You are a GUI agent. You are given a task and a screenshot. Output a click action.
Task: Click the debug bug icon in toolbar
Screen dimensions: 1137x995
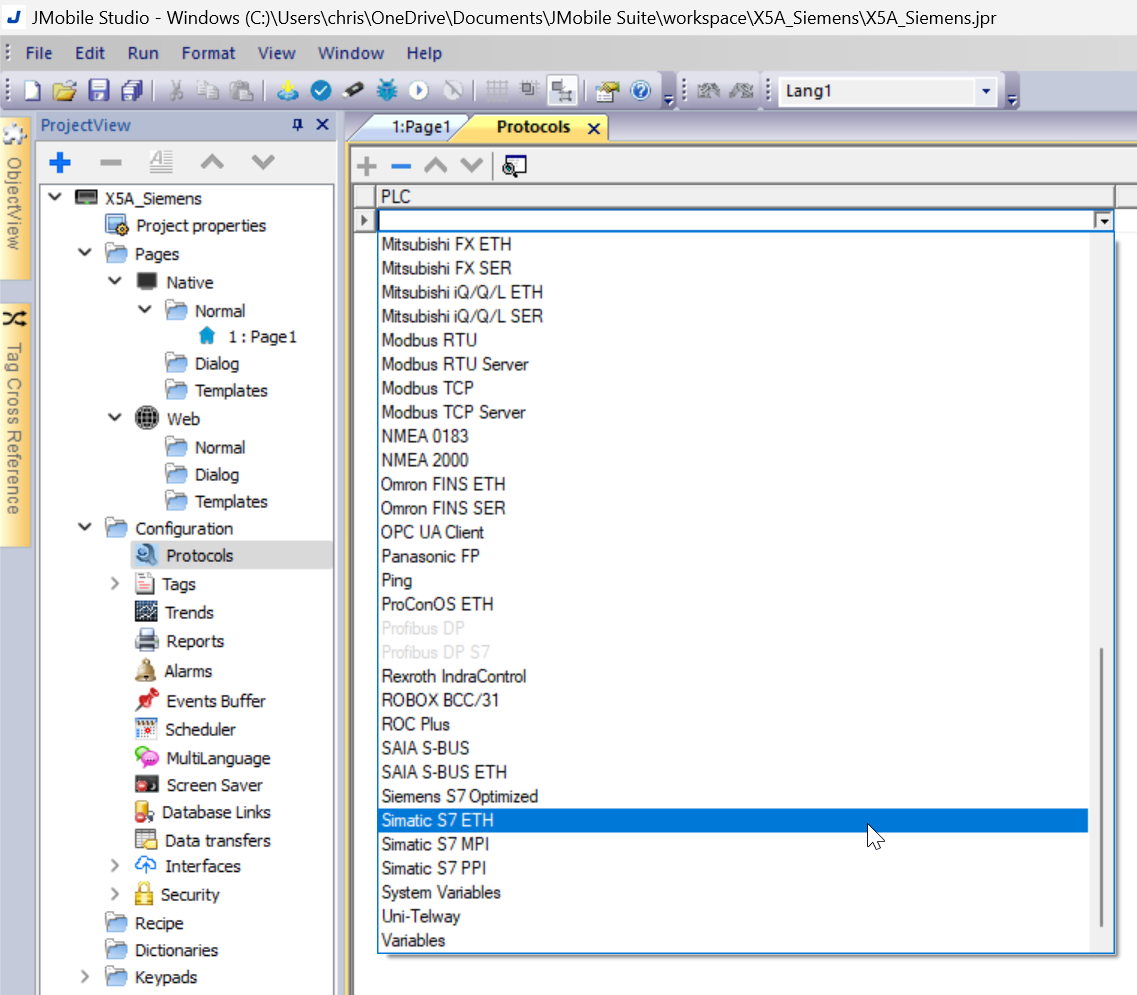pos(387,91)
